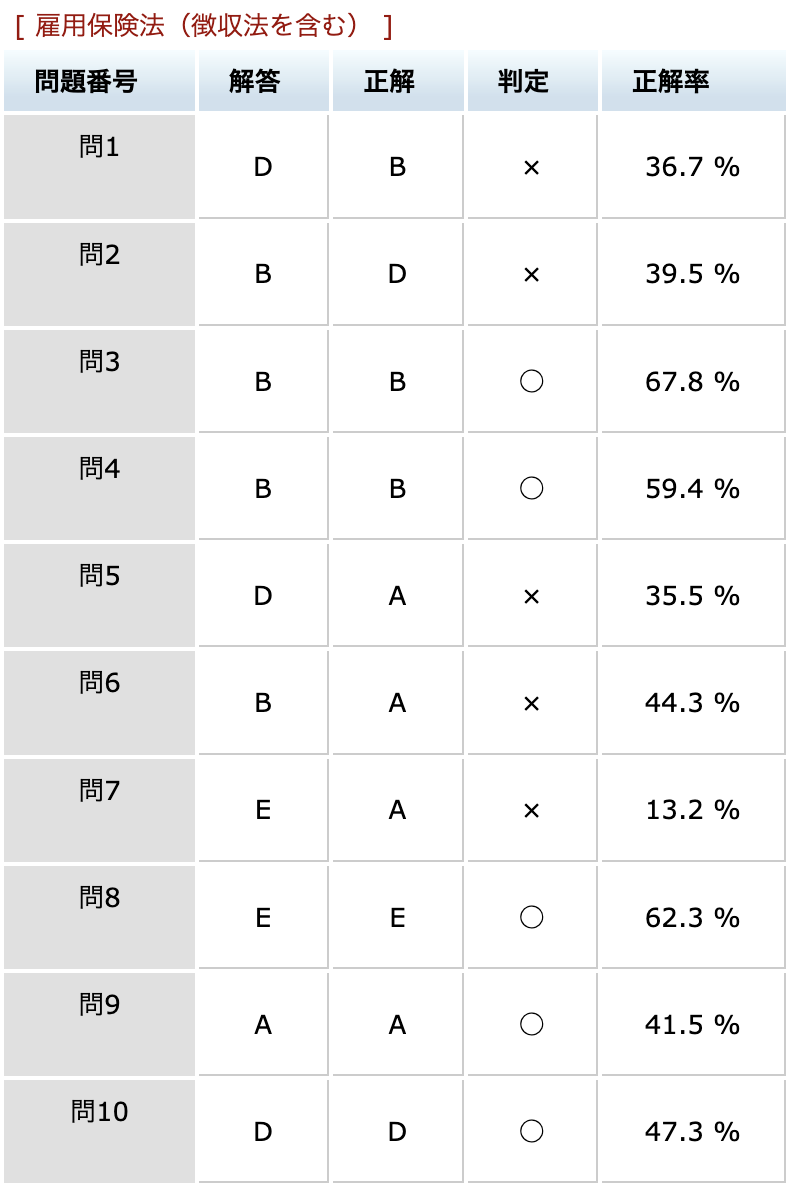Click the ○ mark in 問8 row
Image resolution: width=802 pixels, height=1200 pixels.
532,918
